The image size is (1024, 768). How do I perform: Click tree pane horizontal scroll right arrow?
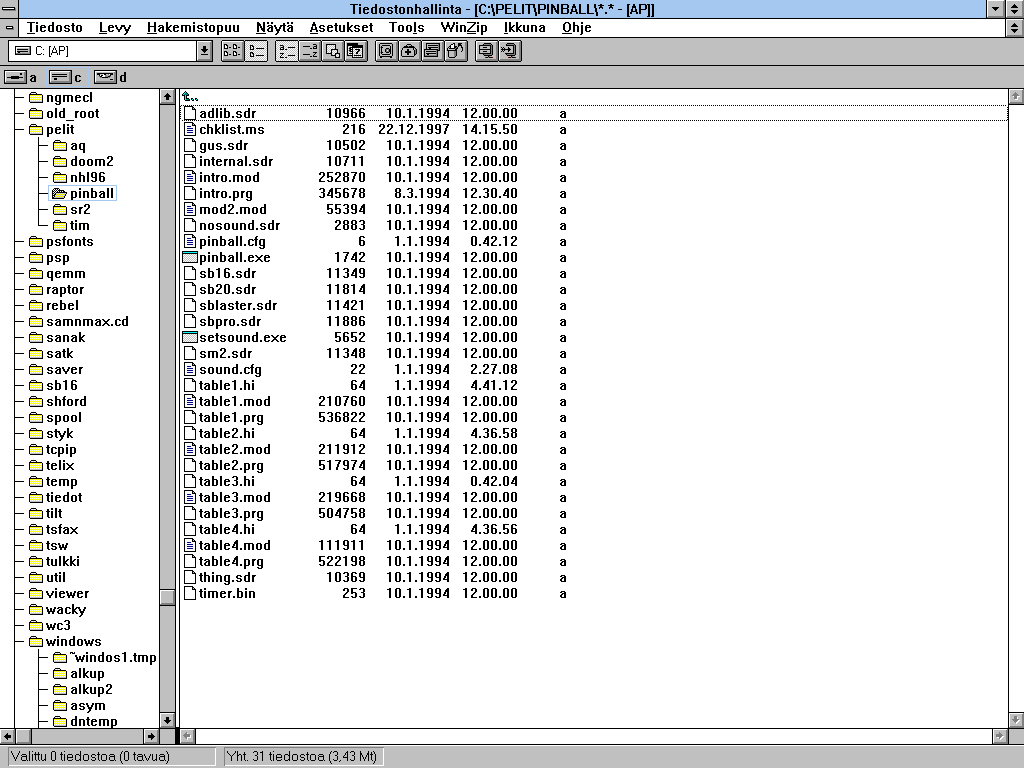[151, 736]
